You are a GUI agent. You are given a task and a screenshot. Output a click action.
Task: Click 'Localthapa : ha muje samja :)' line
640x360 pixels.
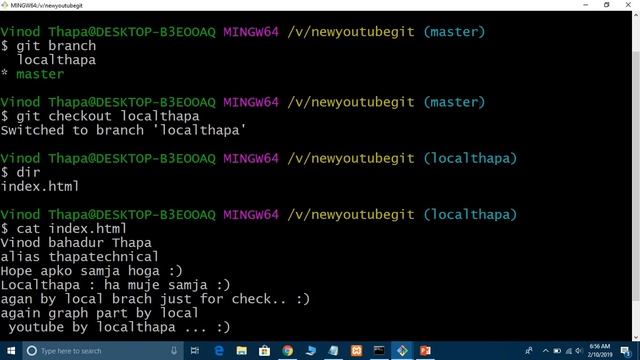pos(116,285)
